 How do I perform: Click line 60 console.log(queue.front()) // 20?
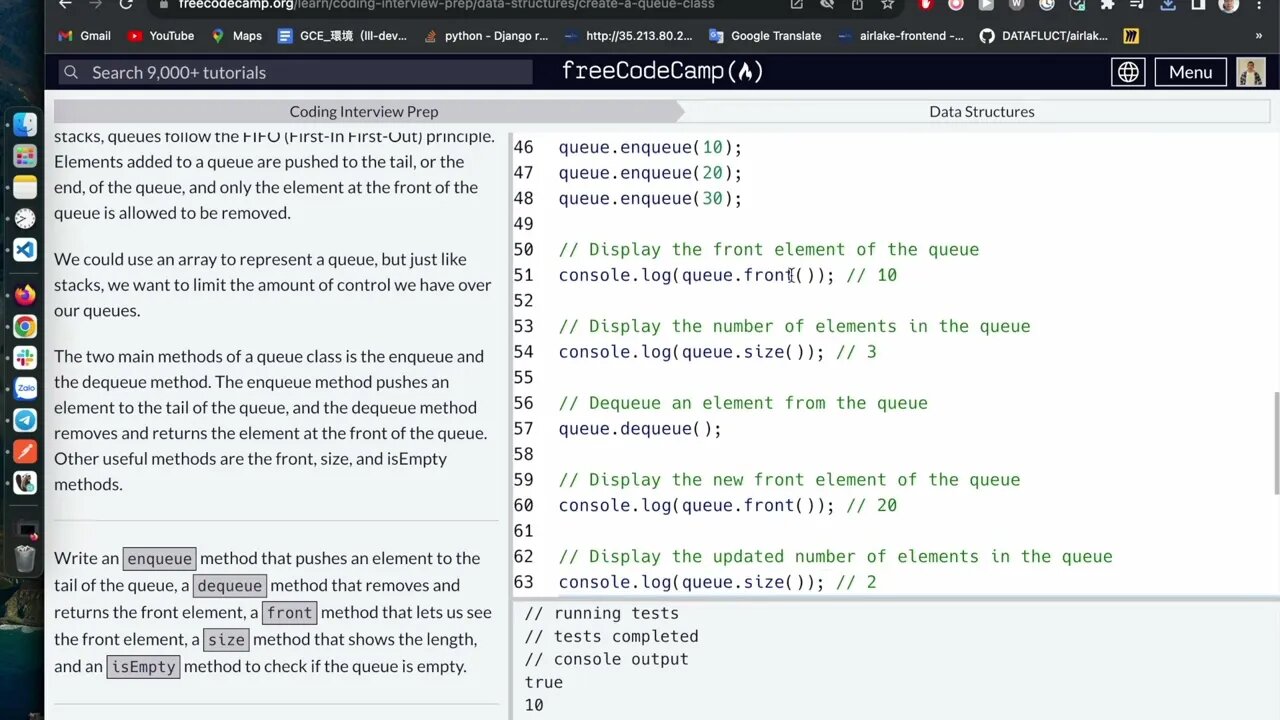click(x=727, y=506)
